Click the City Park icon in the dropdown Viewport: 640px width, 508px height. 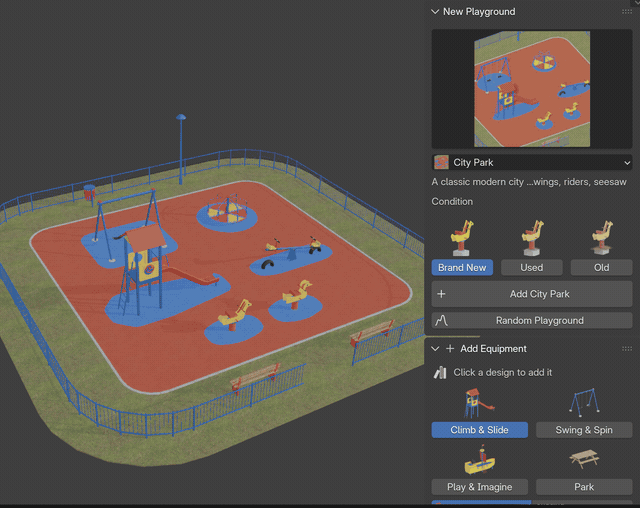(441, 162)
